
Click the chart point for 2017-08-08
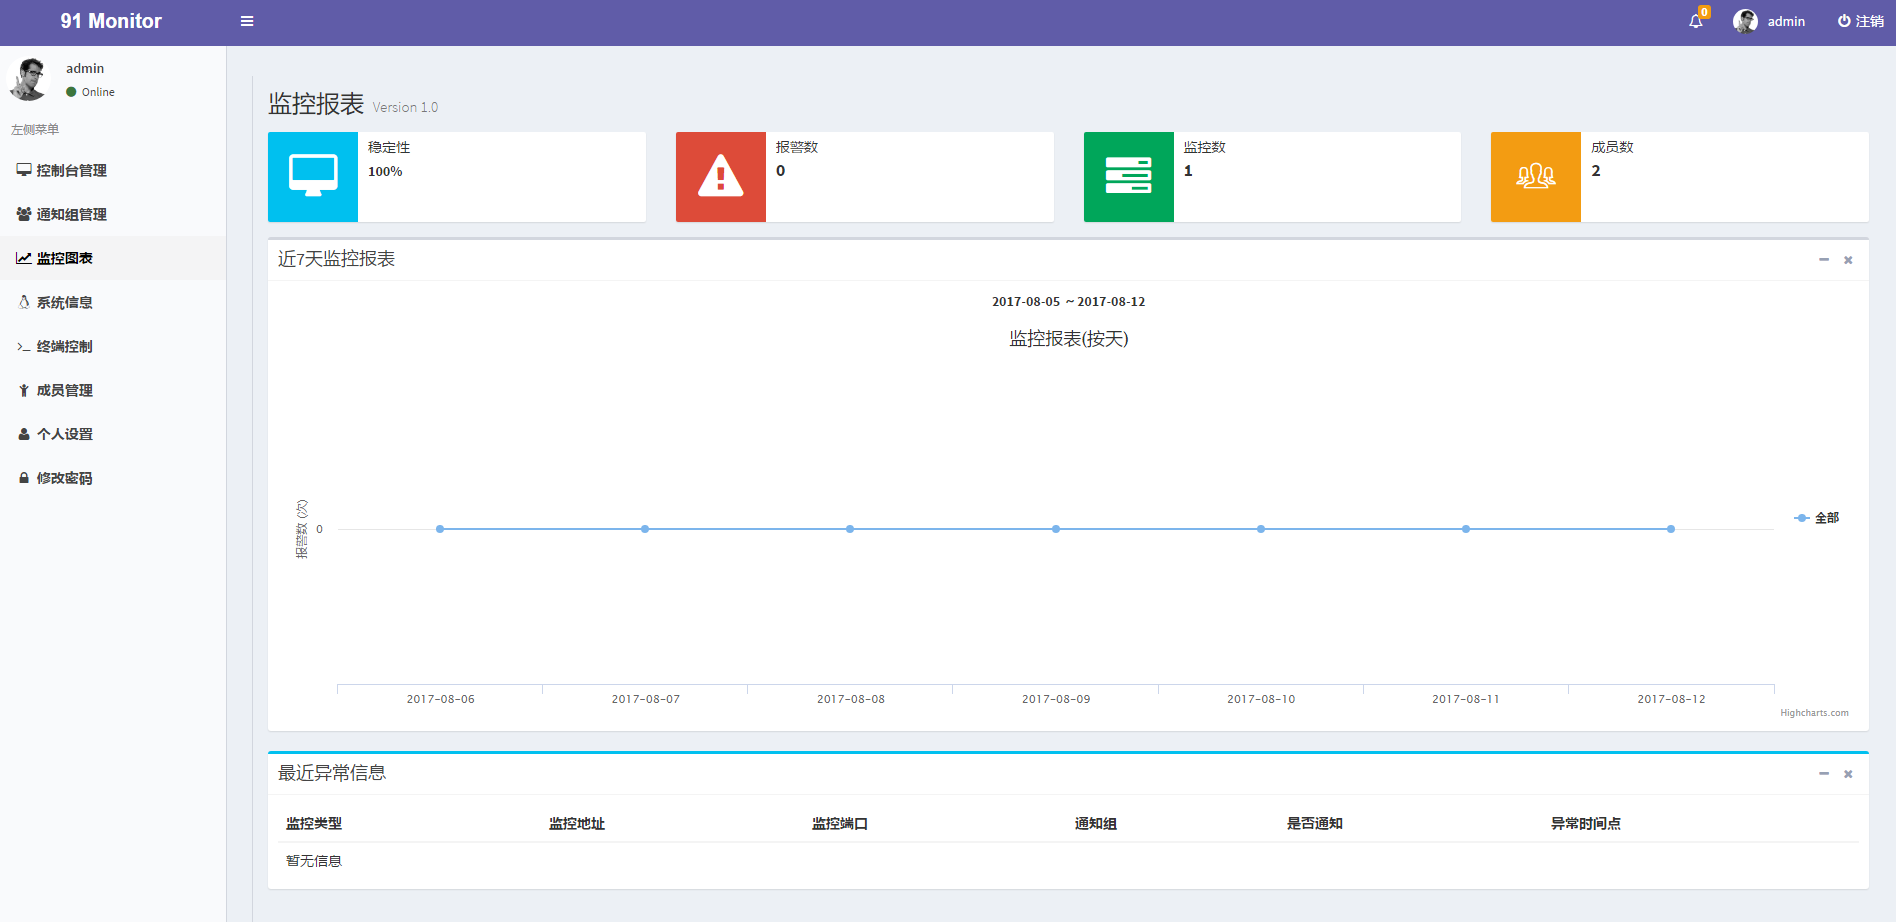tap(850, 529)
